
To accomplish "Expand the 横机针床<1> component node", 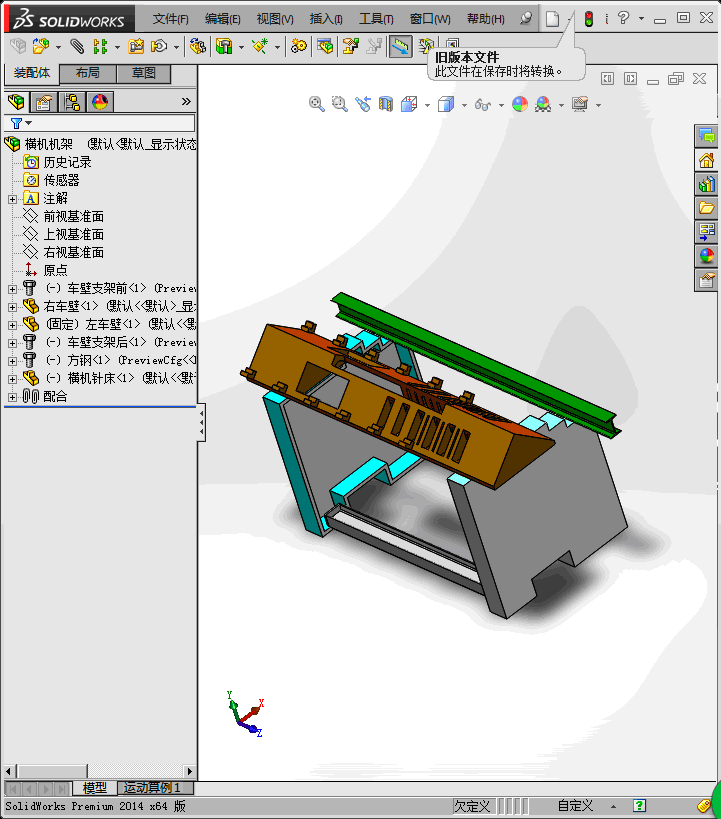I will [13, 379].
